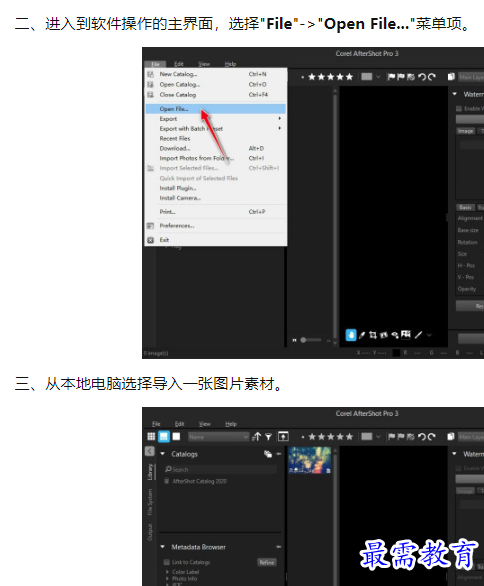Select the Crop tool in first screenshot

coord(373,335)
